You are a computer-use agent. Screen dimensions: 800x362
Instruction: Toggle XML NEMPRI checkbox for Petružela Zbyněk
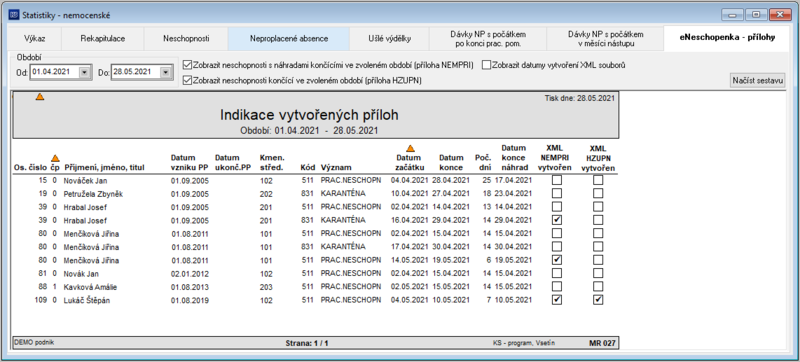click(557, 193)
